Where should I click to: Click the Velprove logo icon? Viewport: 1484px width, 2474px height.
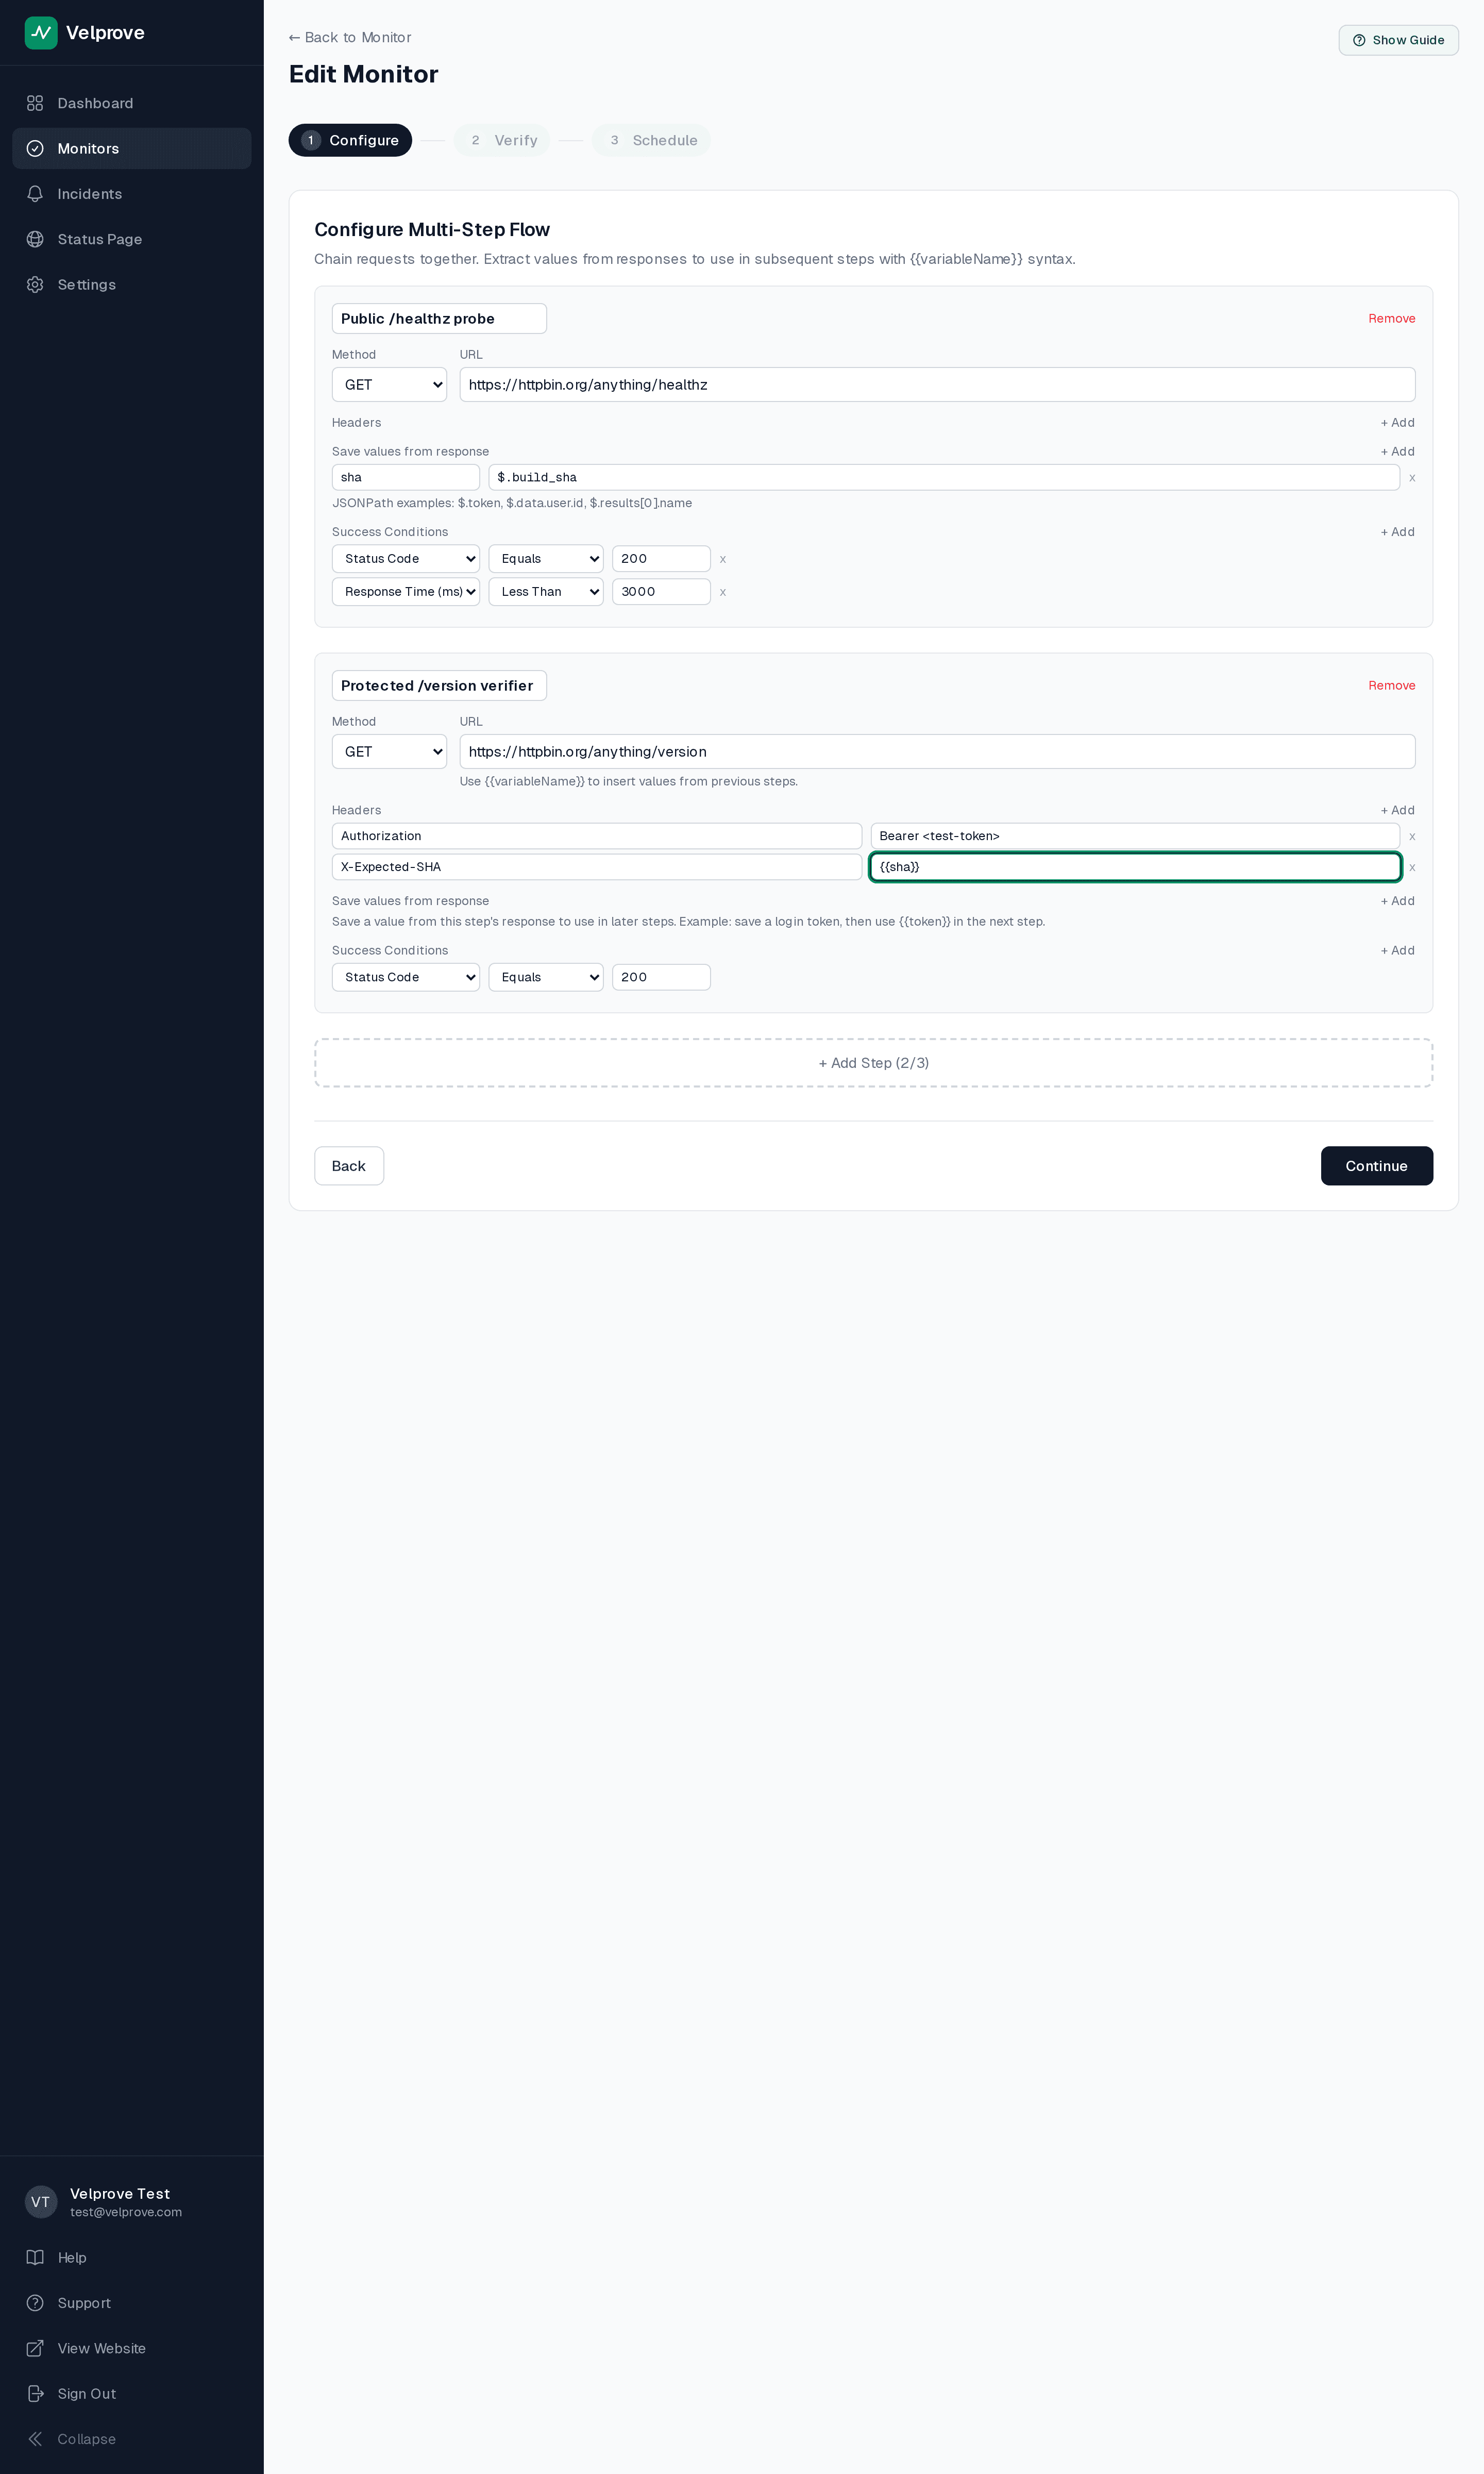point(41,33)
